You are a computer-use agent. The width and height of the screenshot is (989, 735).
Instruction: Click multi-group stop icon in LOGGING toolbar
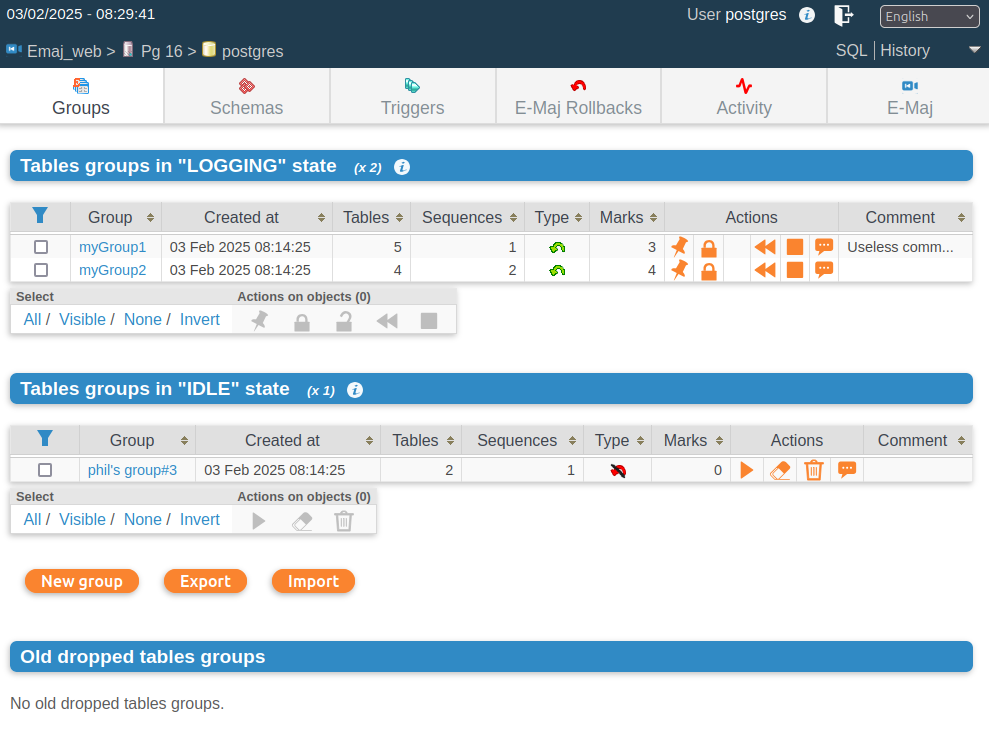[429, 320]
